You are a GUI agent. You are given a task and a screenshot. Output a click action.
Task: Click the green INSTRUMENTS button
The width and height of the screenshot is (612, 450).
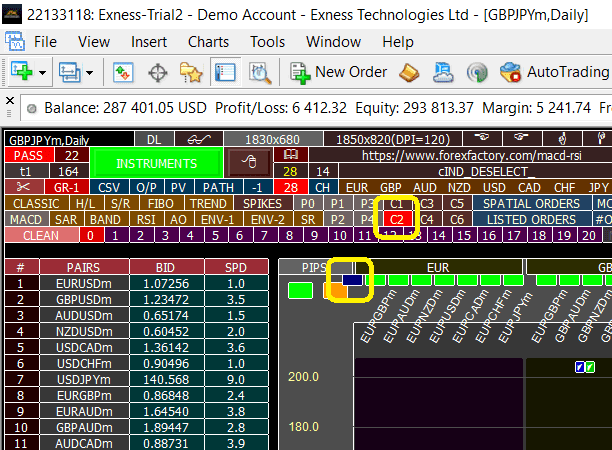[157, 163]
